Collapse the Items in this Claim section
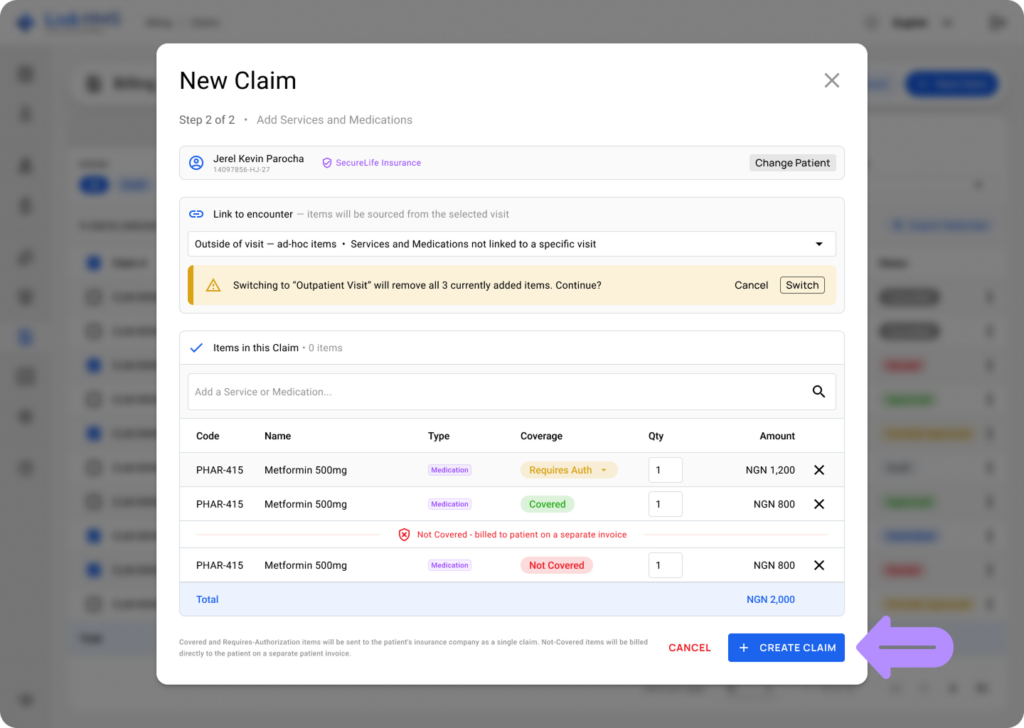The image size is (1024, 728). 196,348
